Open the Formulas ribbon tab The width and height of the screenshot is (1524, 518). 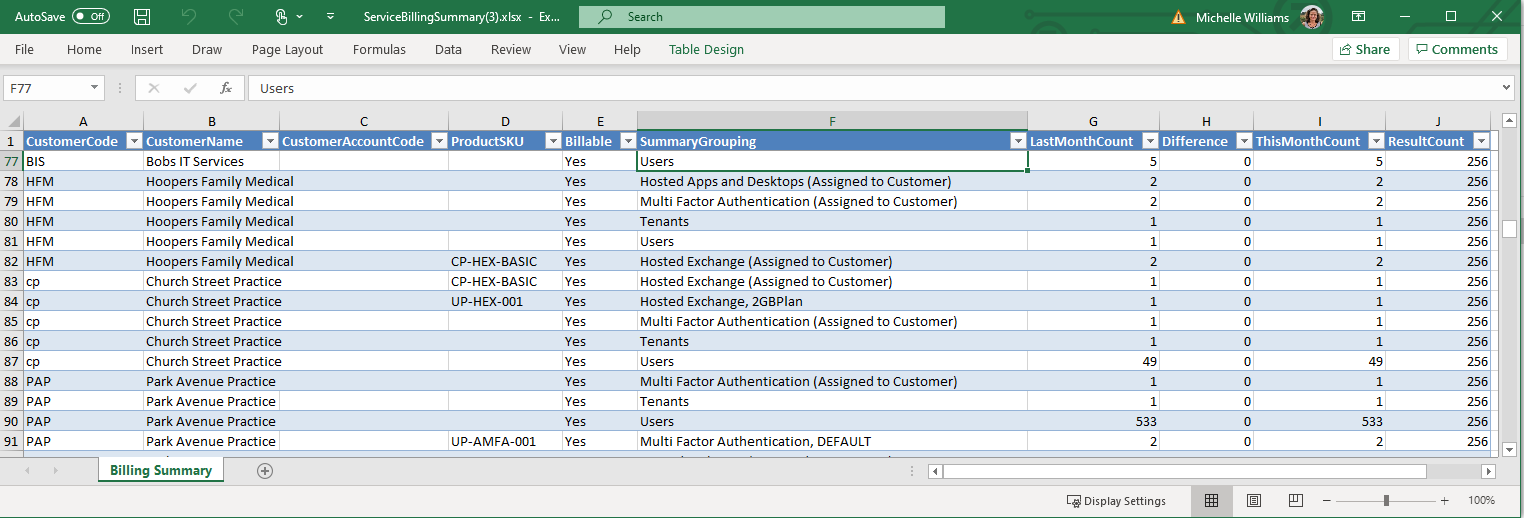379,49
